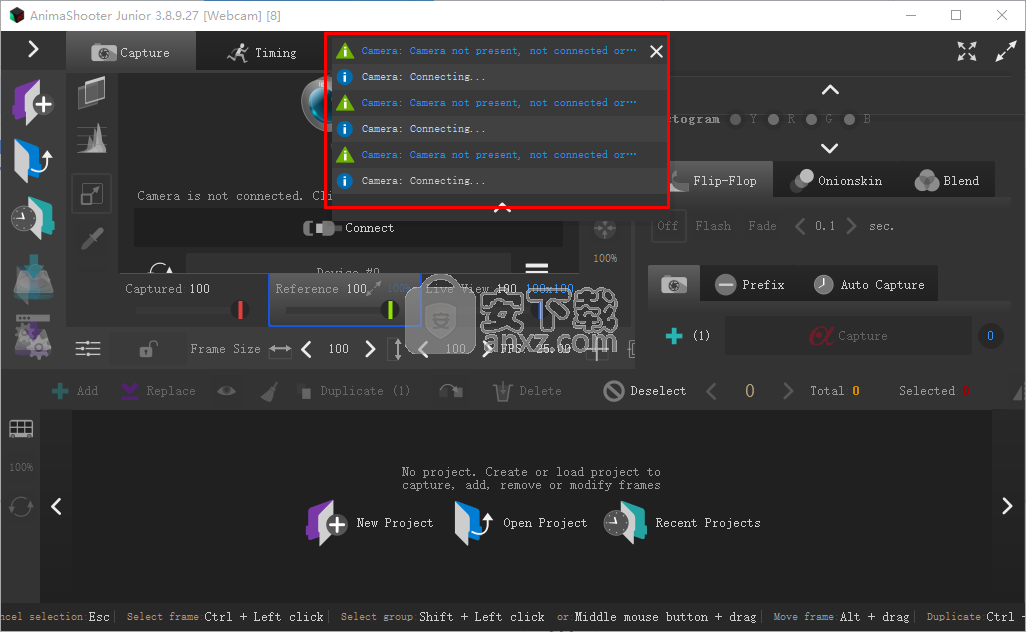Collapse histogram panel with up chevron
Viewport: 1026px width, 632px height.
point(830,90)
